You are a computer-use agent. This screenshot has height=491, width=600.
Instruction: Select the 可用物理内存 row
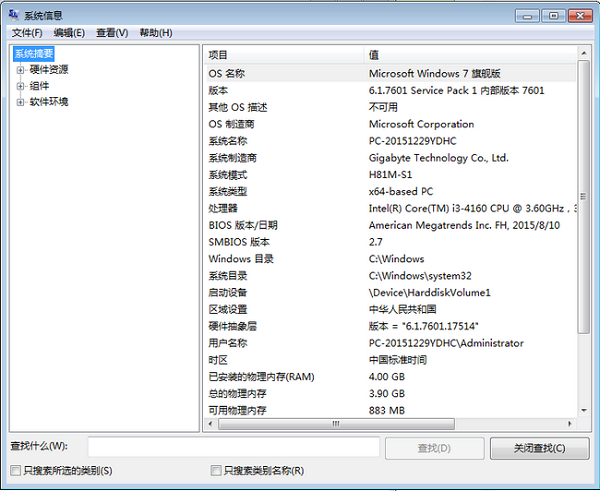point(391,410)
